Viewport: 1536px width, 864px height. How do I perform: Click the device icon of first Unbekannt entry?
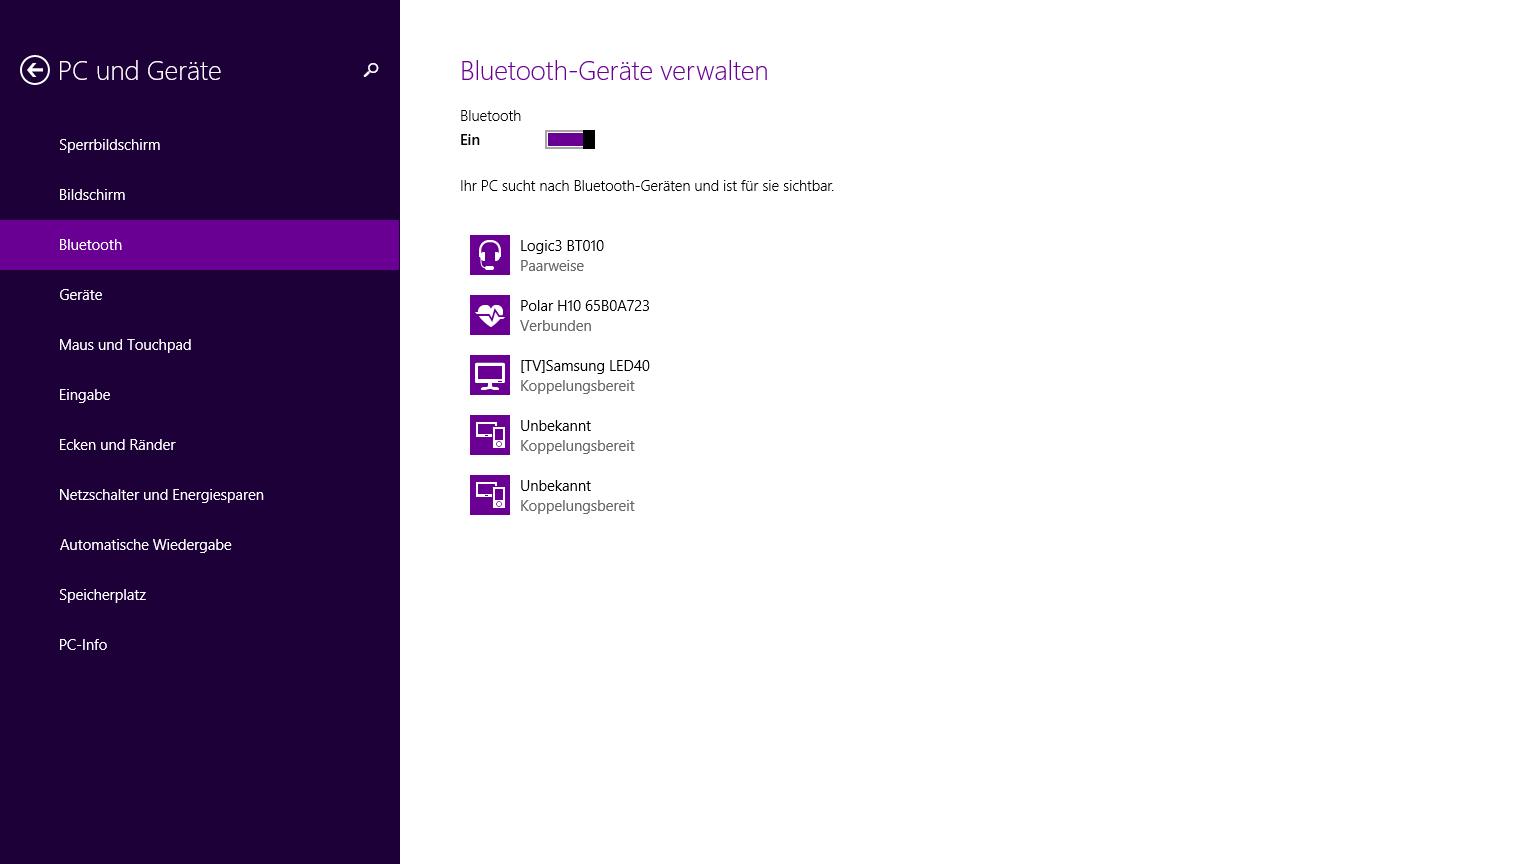tap(490, 435)
